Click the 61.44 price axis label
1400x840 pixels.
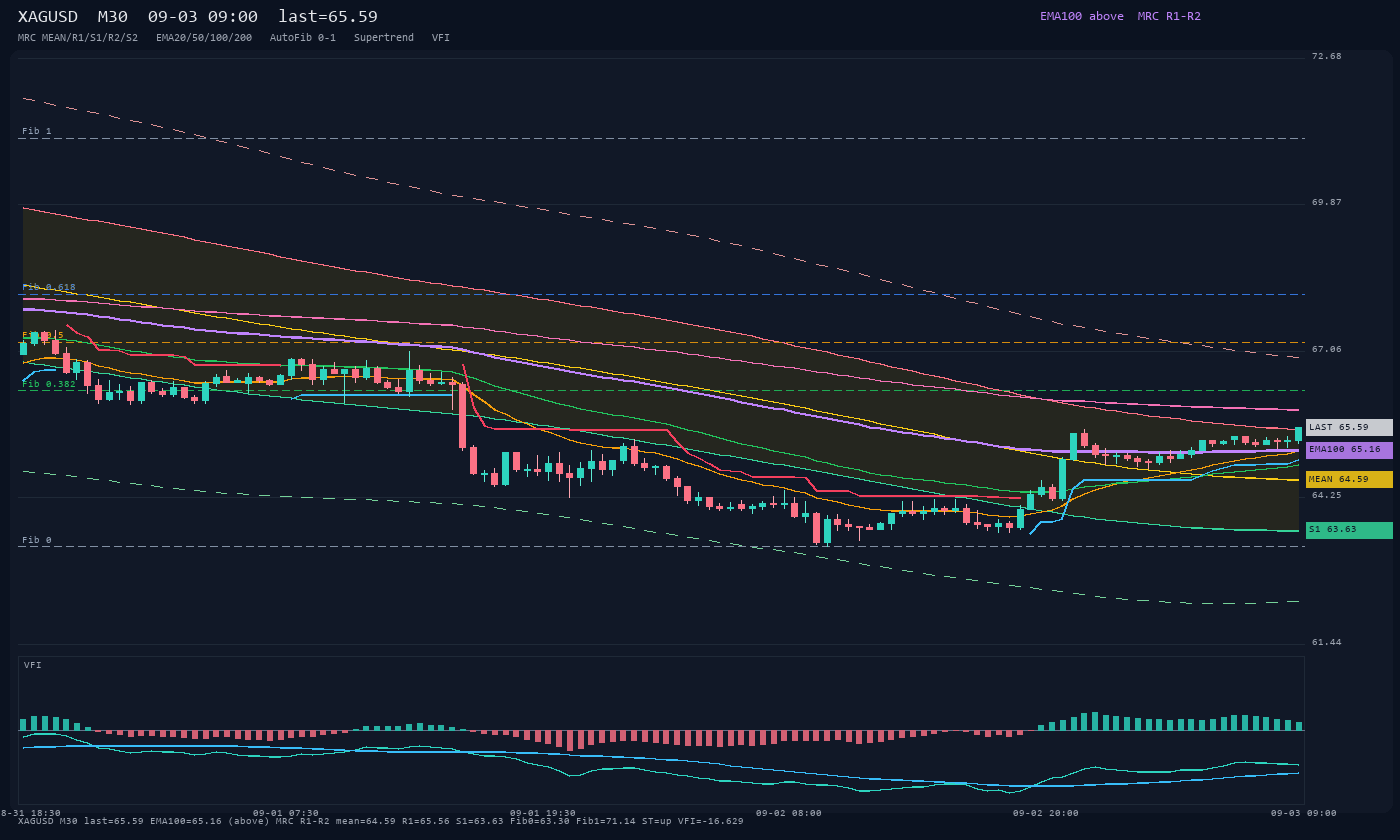(x=1327, y=642)
